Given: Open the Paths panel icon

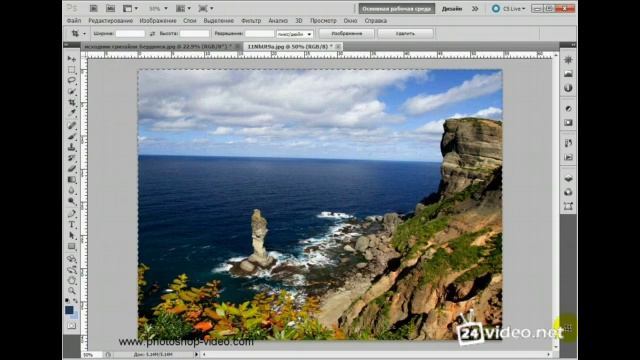Looking at the screenshot, I should pyautogui.click(x=568, y=206).
